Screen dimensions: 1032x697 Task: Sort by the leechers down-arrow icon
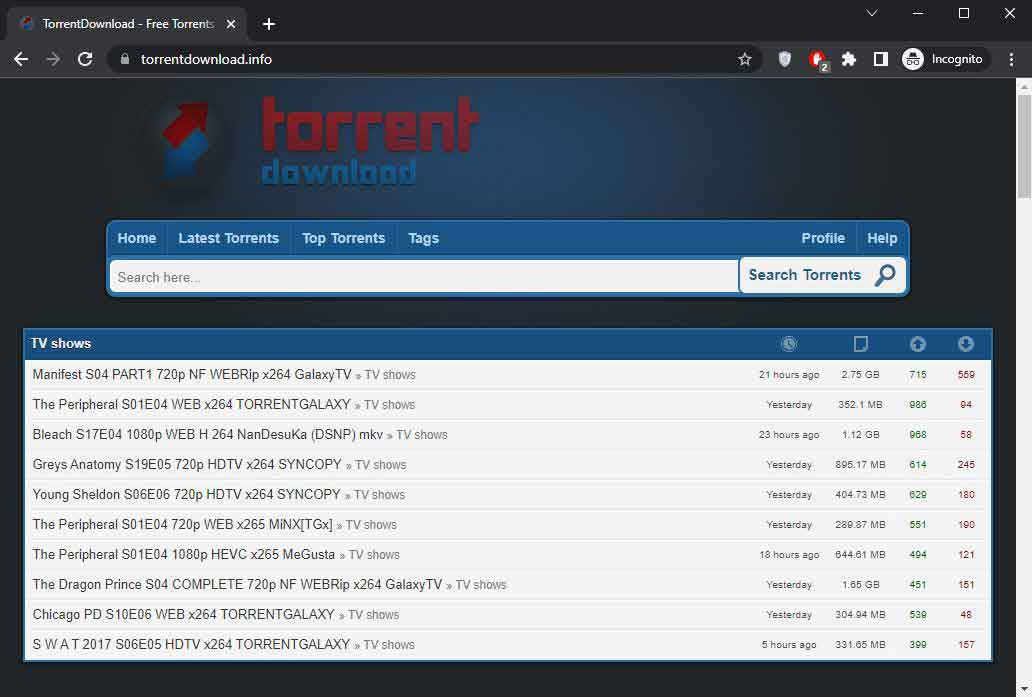pyautogui.click(x=966, y=344)
